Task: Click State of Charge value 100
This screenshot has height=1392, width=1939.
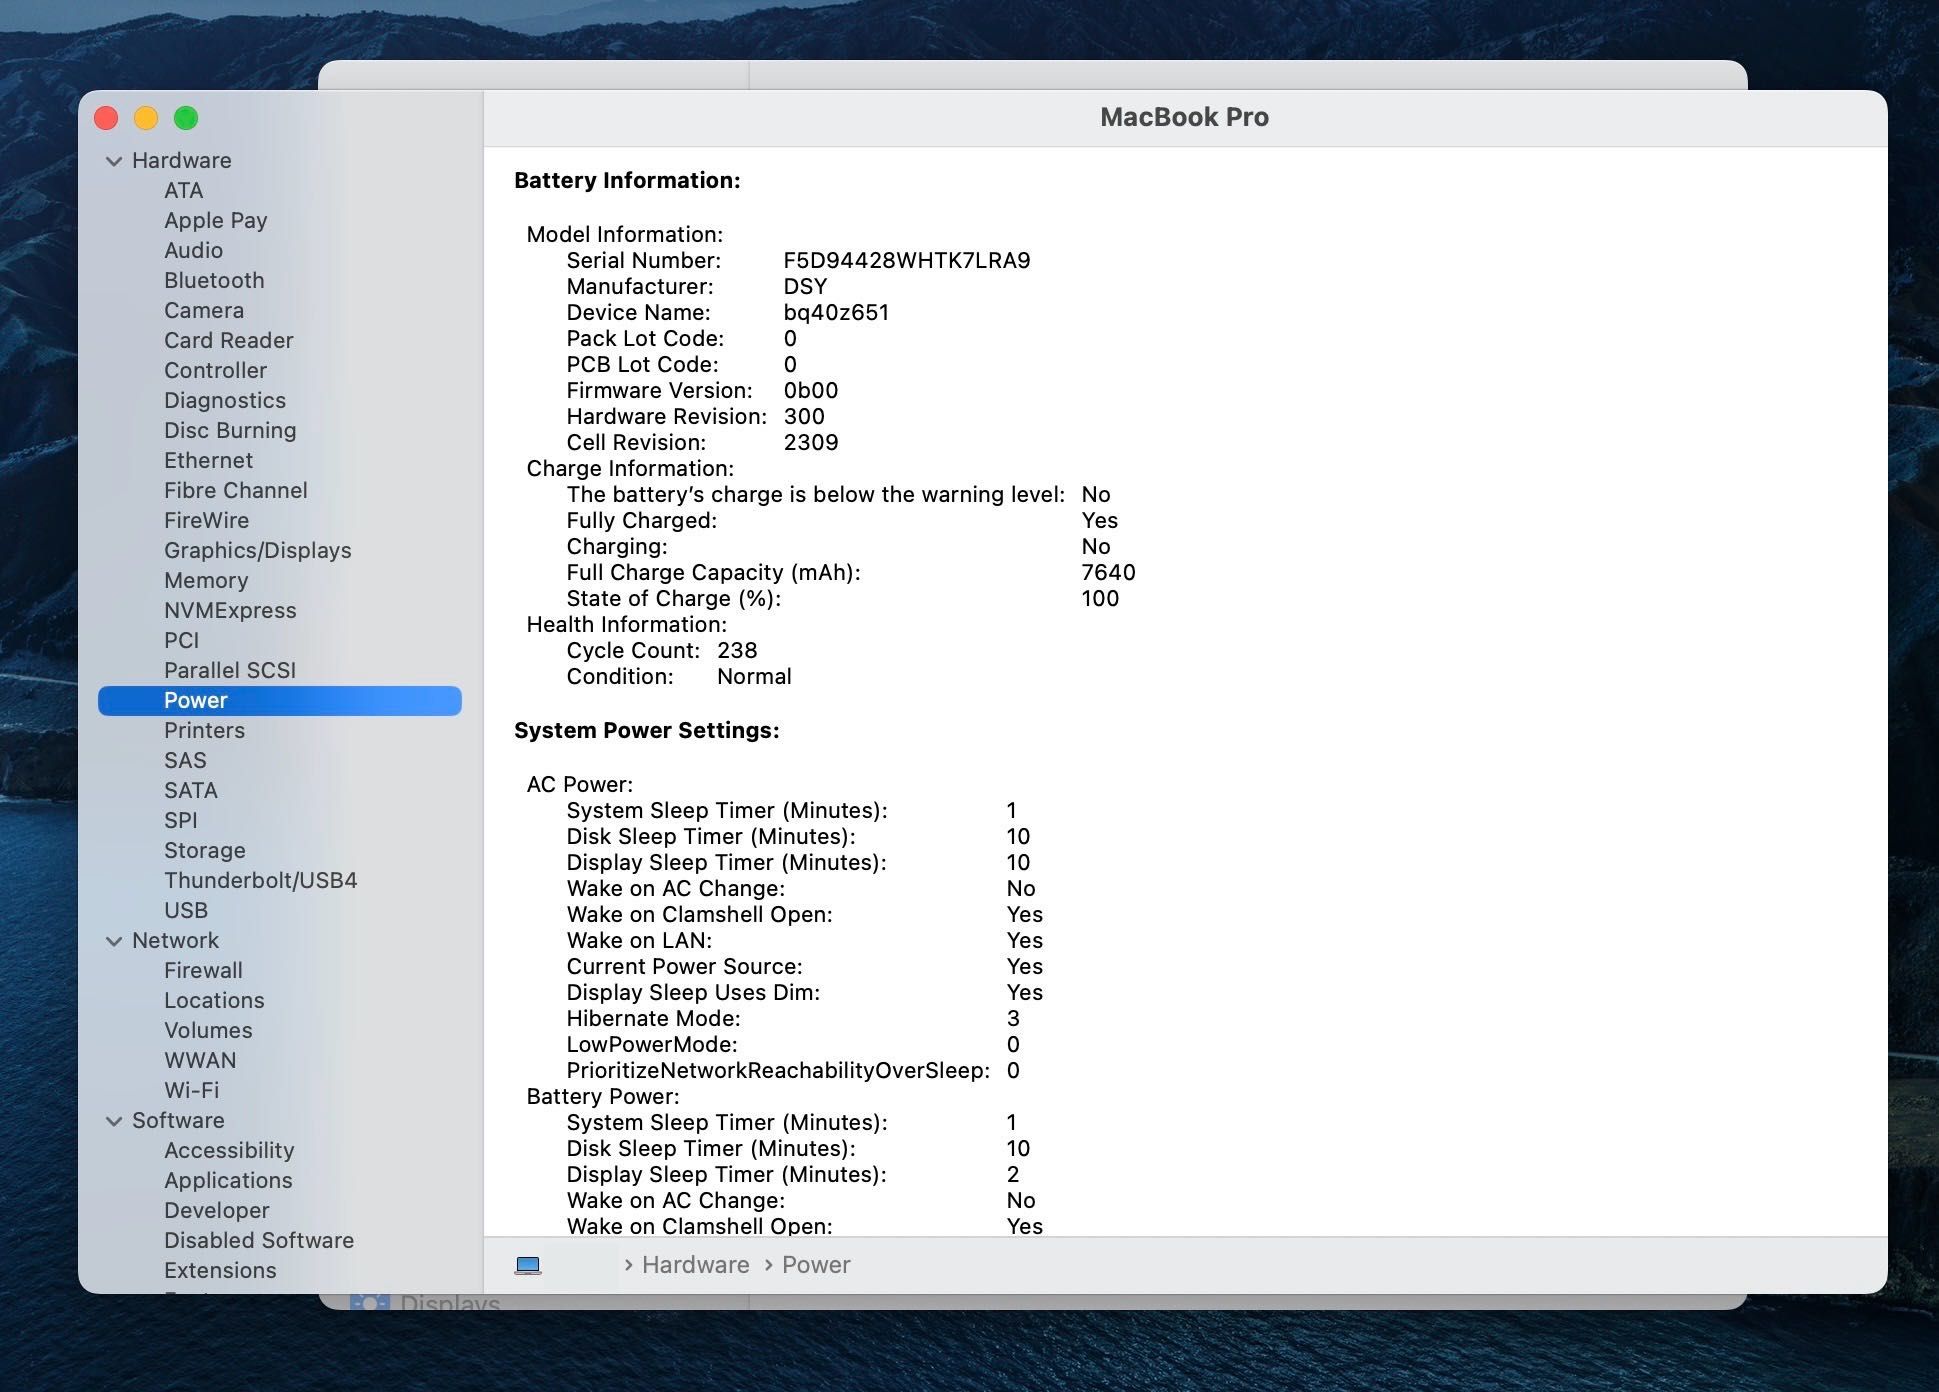Action: coord(1100,599)
